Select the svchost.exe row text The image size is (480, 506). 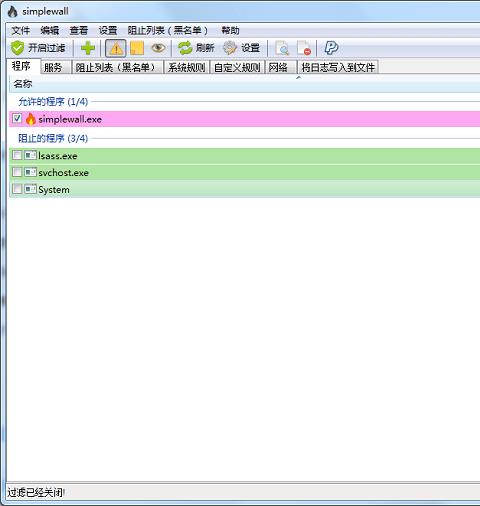pos(63,173)
